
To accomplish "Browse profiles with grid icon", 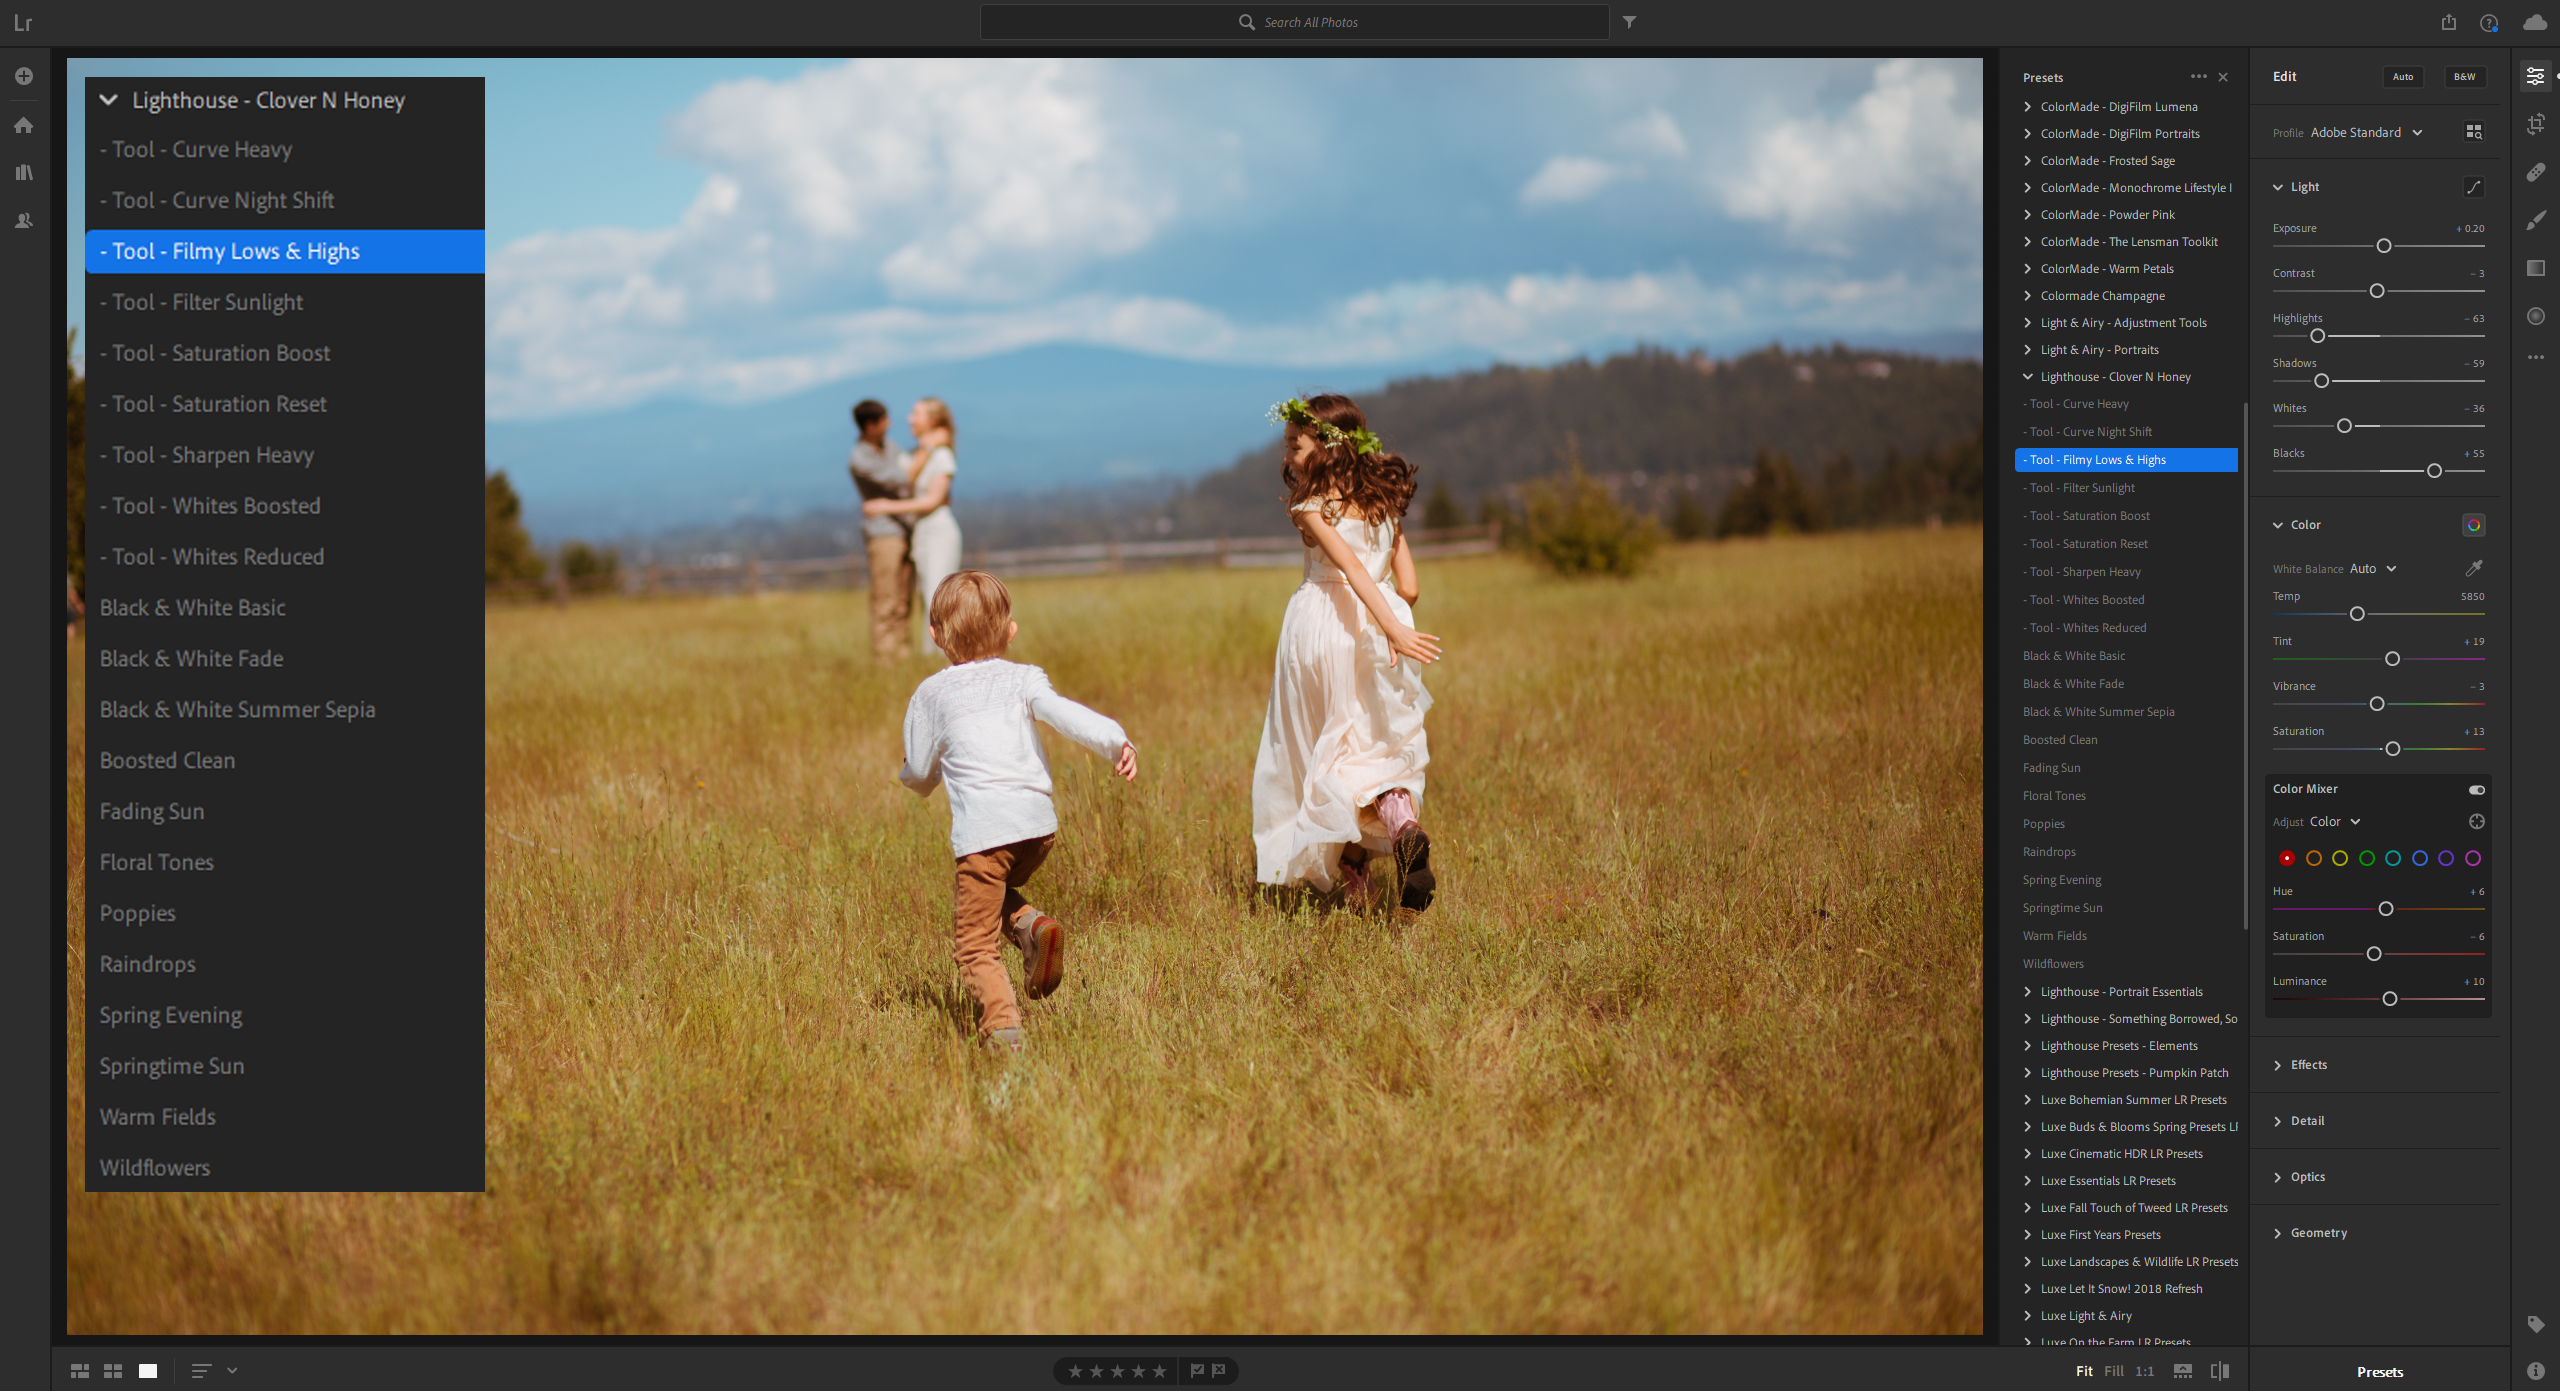I will click(2474, 132).
